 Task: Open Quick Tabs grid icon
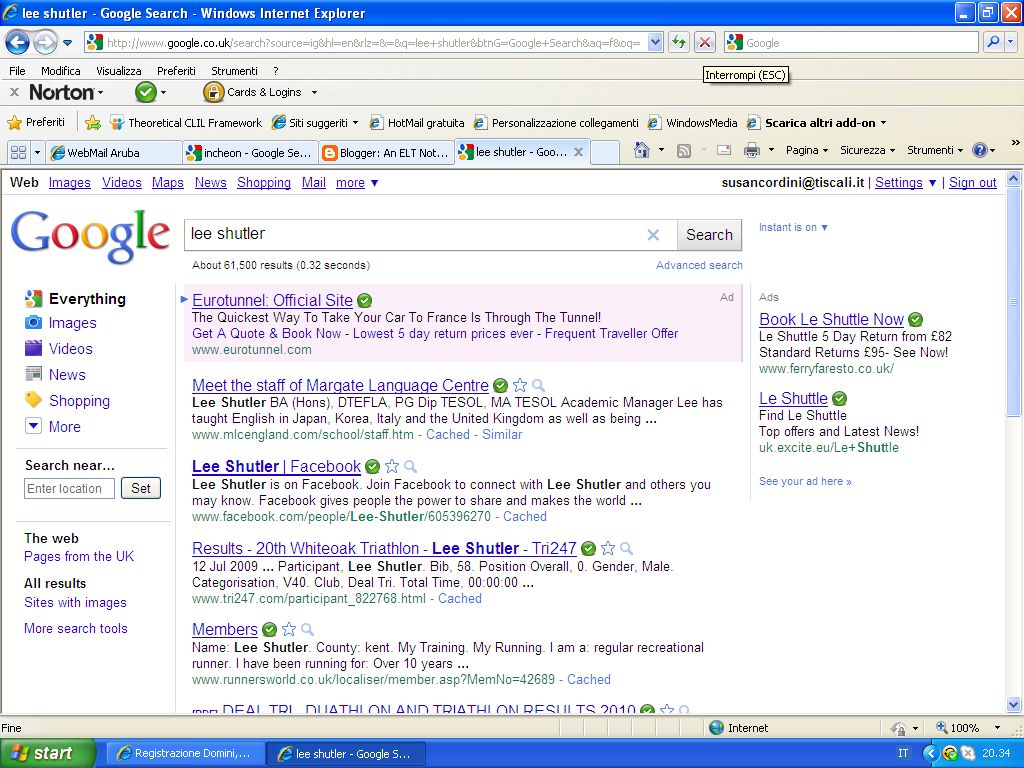click(18, 152)
